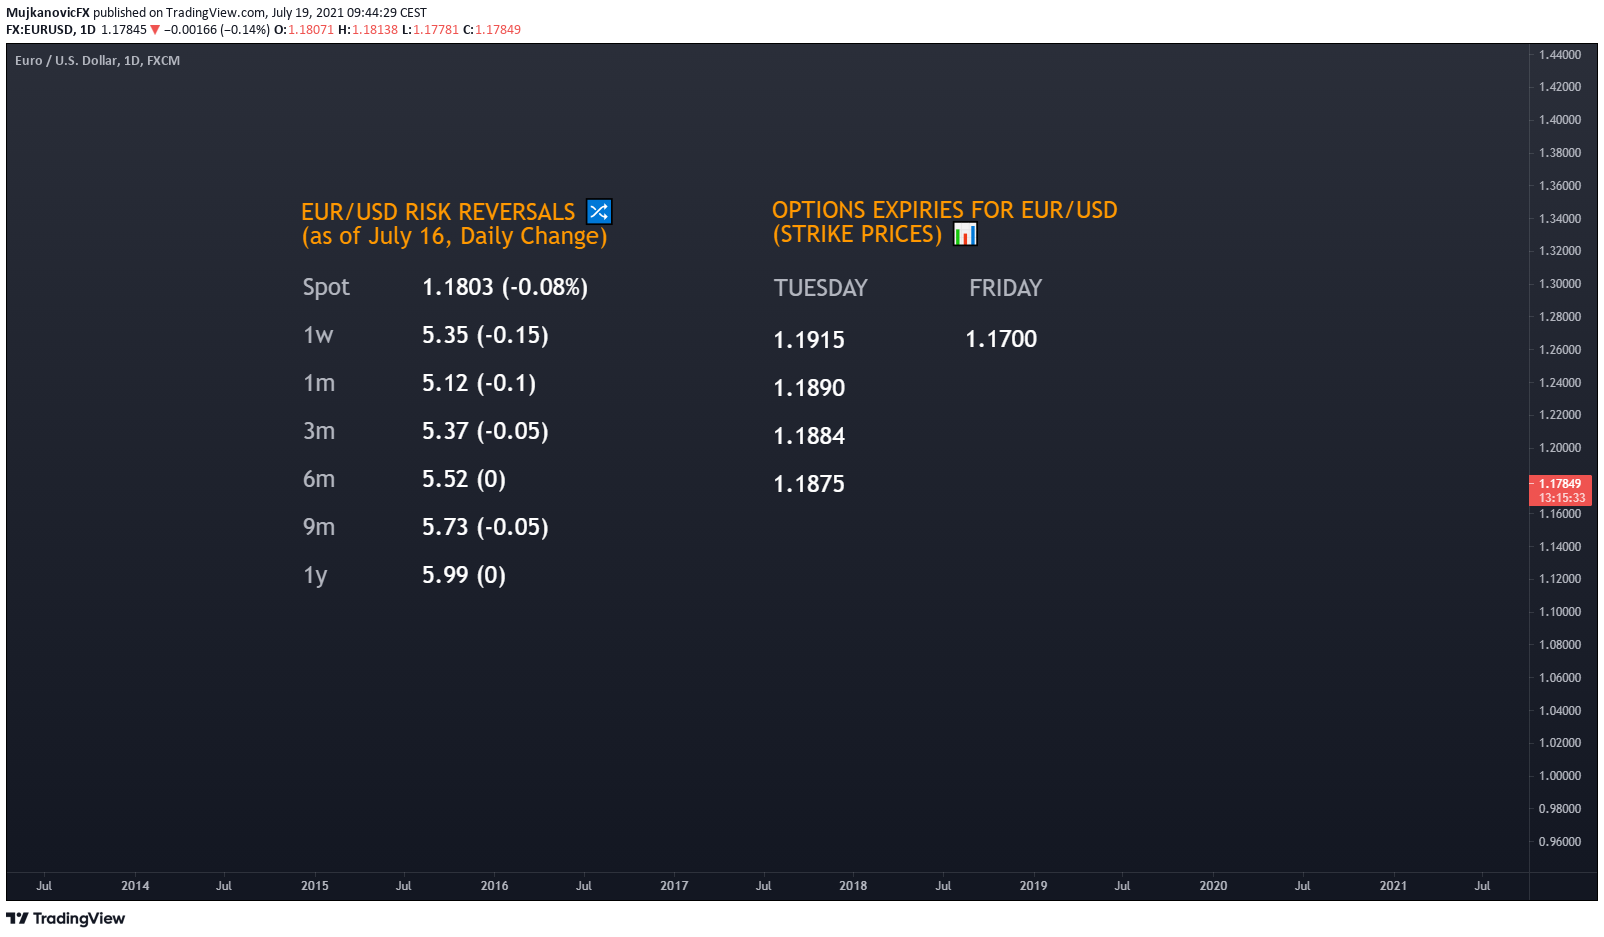This screenshot has height=937, width=1604.
Task: Click the '(STRIKE PRICES)' text
Action: pyautogui.click(x=857, y=234)
